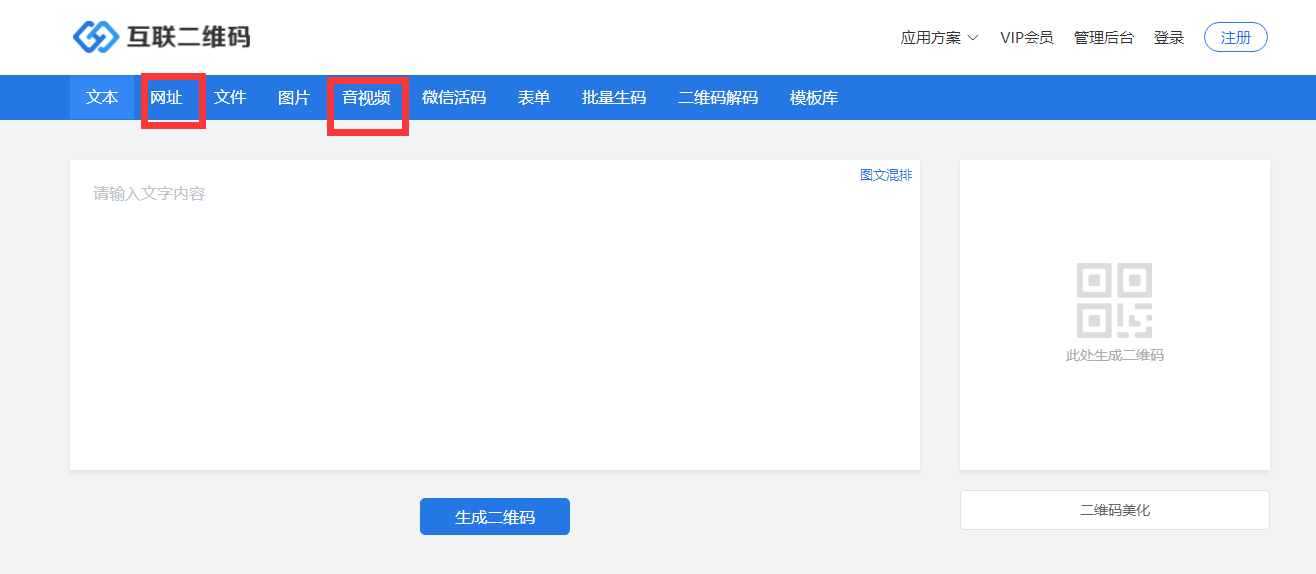
Task: Select the 文本 tab
Action: pyautogui.click(x=102, y=98)
